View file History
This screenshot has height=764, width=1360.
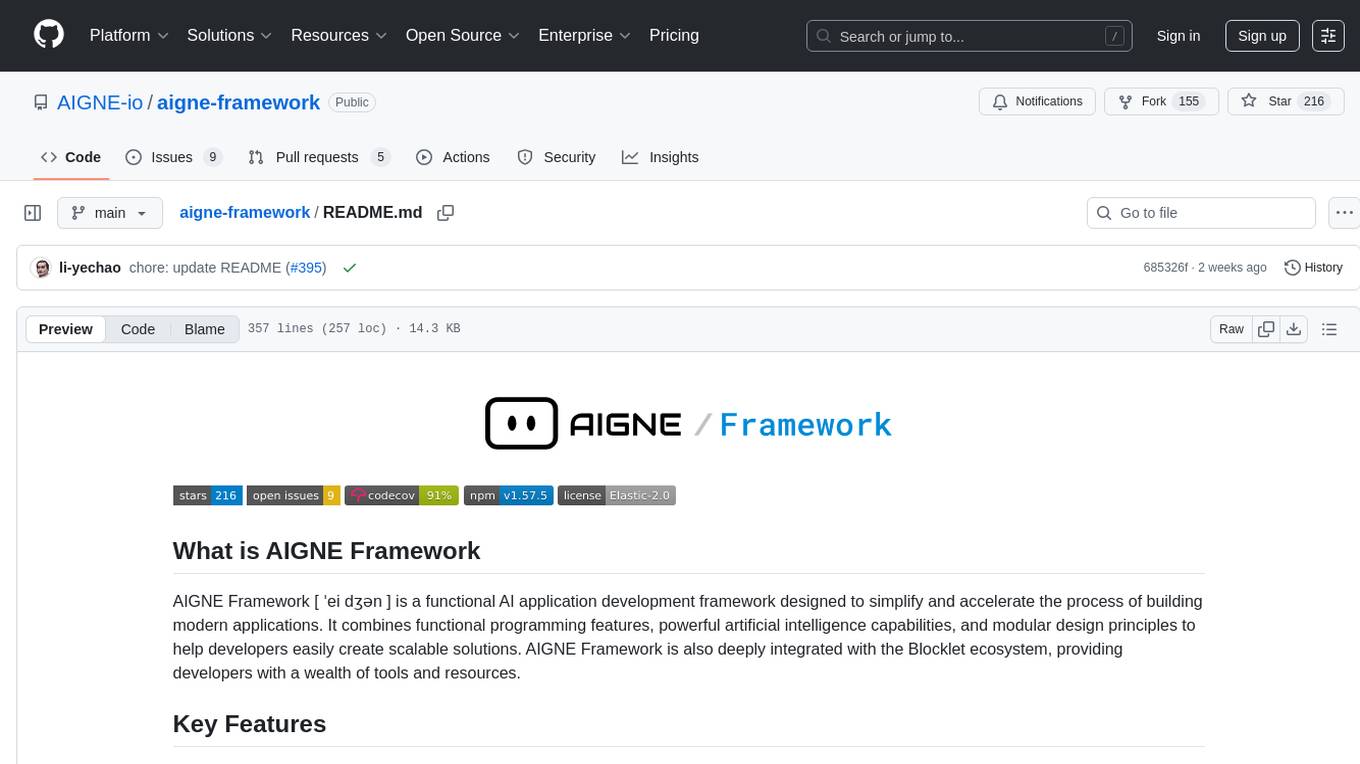point(1313,268)
